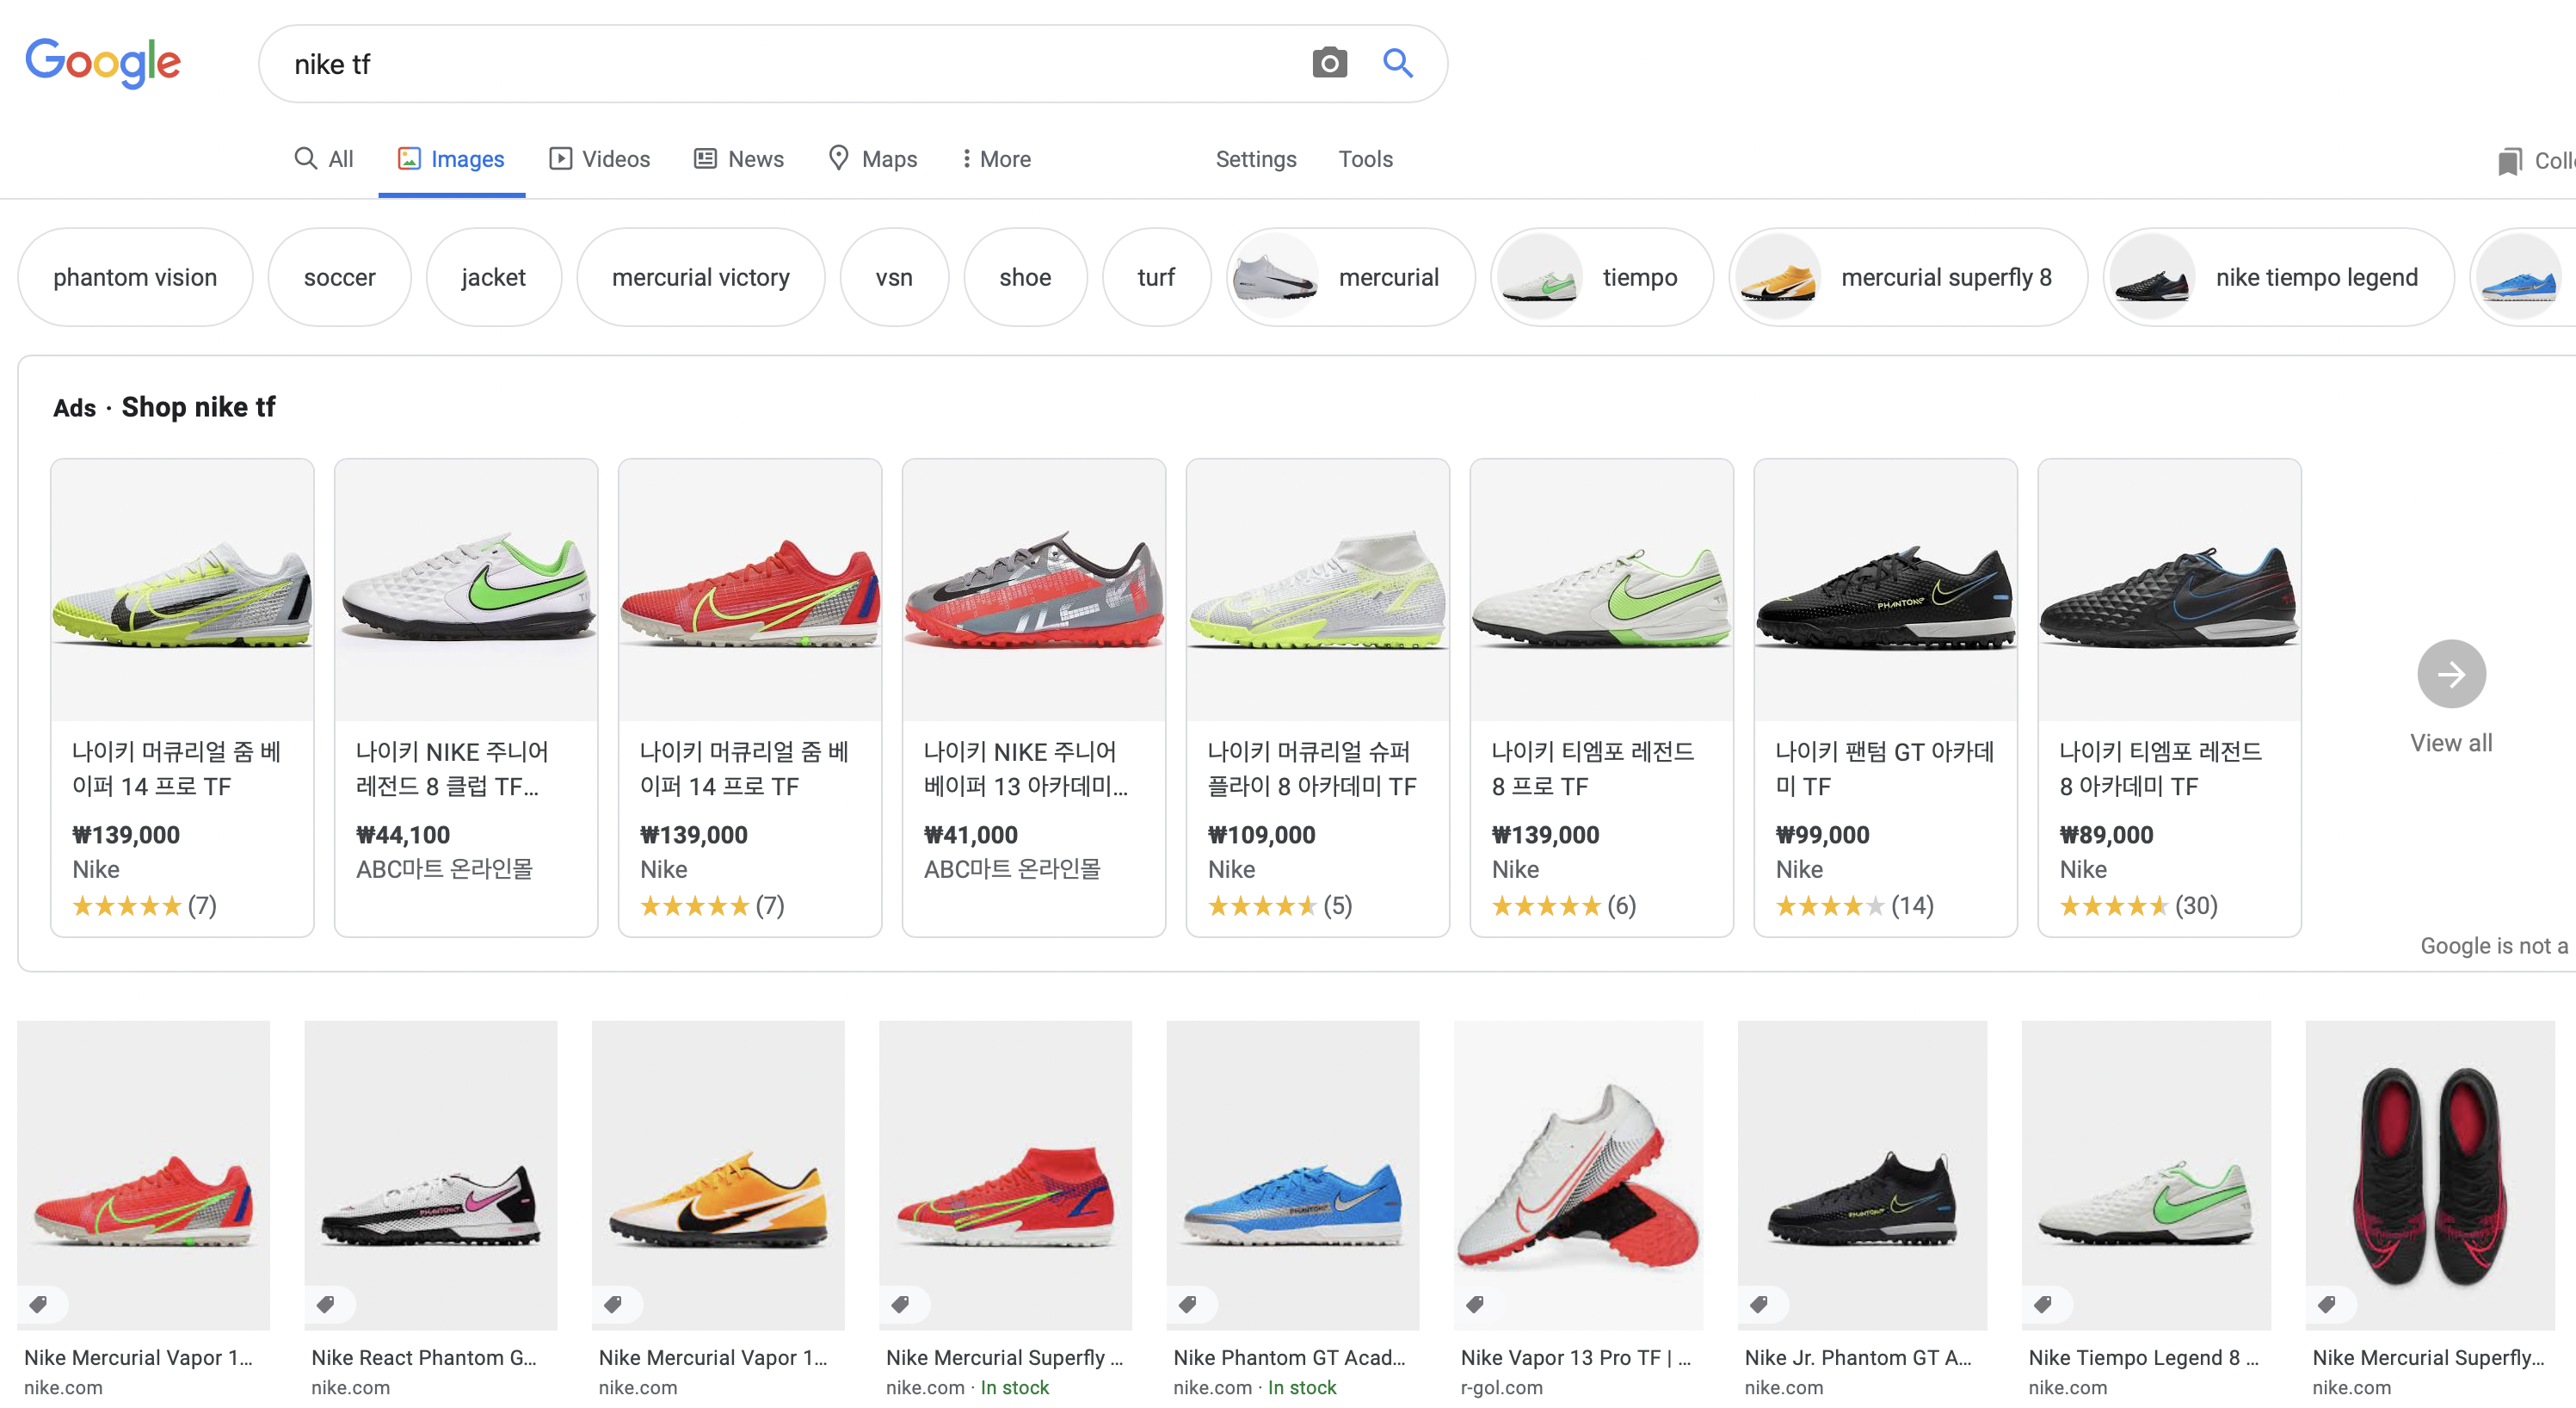Switch to the News tab

tap(739, 159)
